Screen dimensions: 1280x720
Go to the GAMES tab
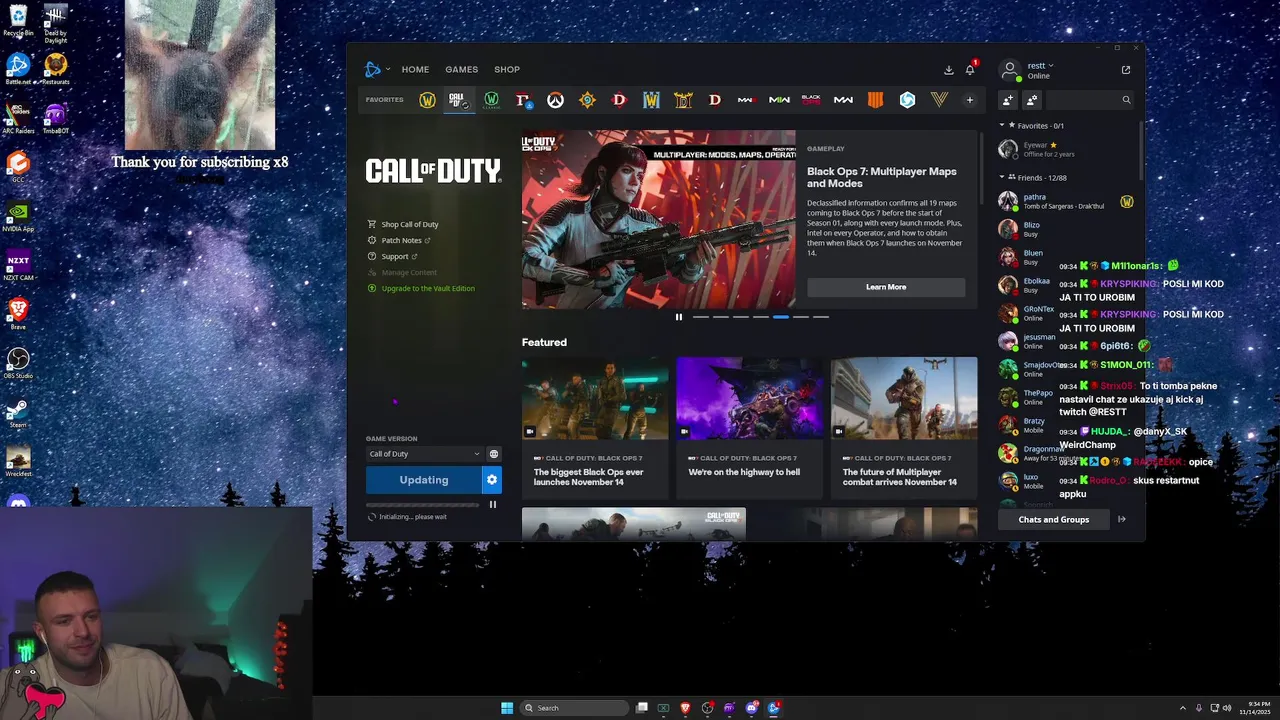461,70
